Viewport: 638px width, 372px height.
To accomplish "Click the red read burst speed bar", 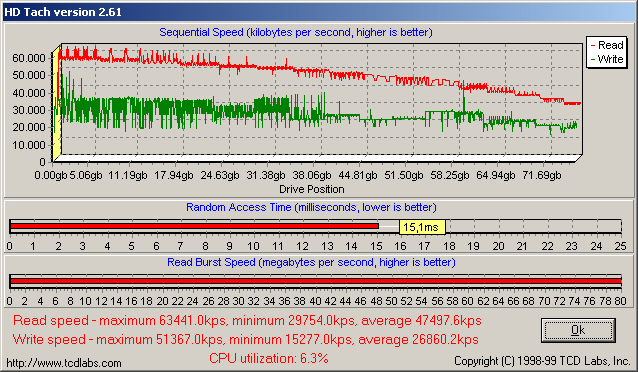I will (x=316, y=281).
